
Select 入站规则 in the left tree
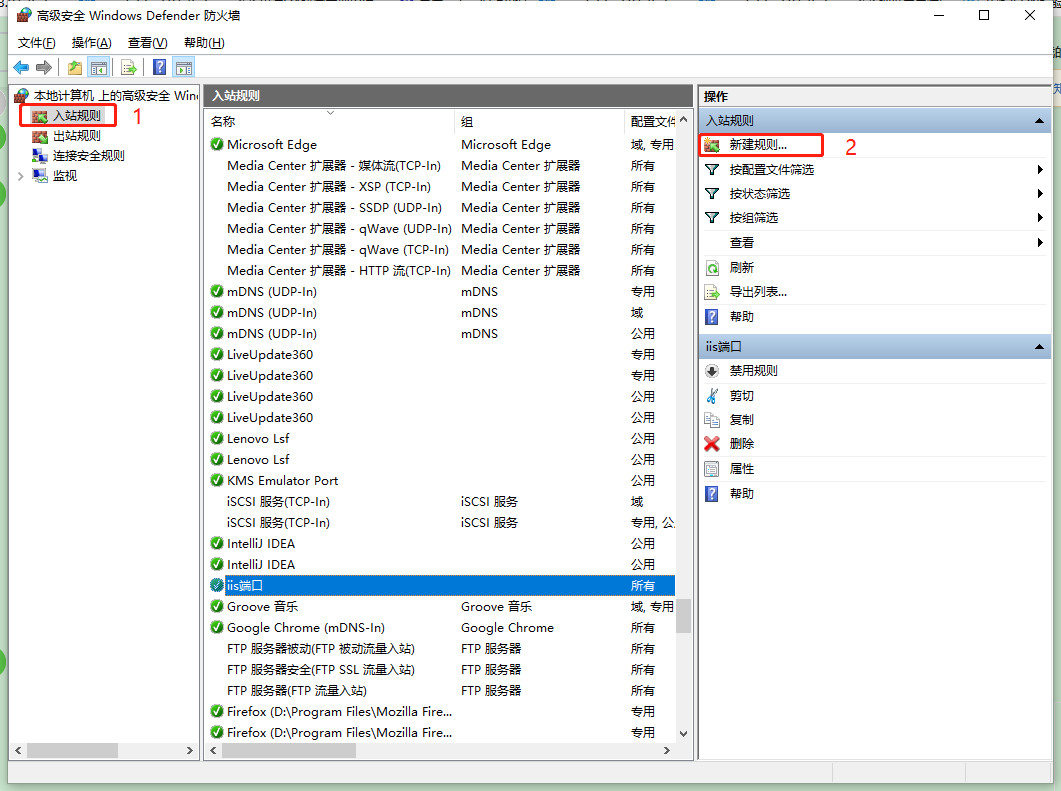[x=77, y=116]
